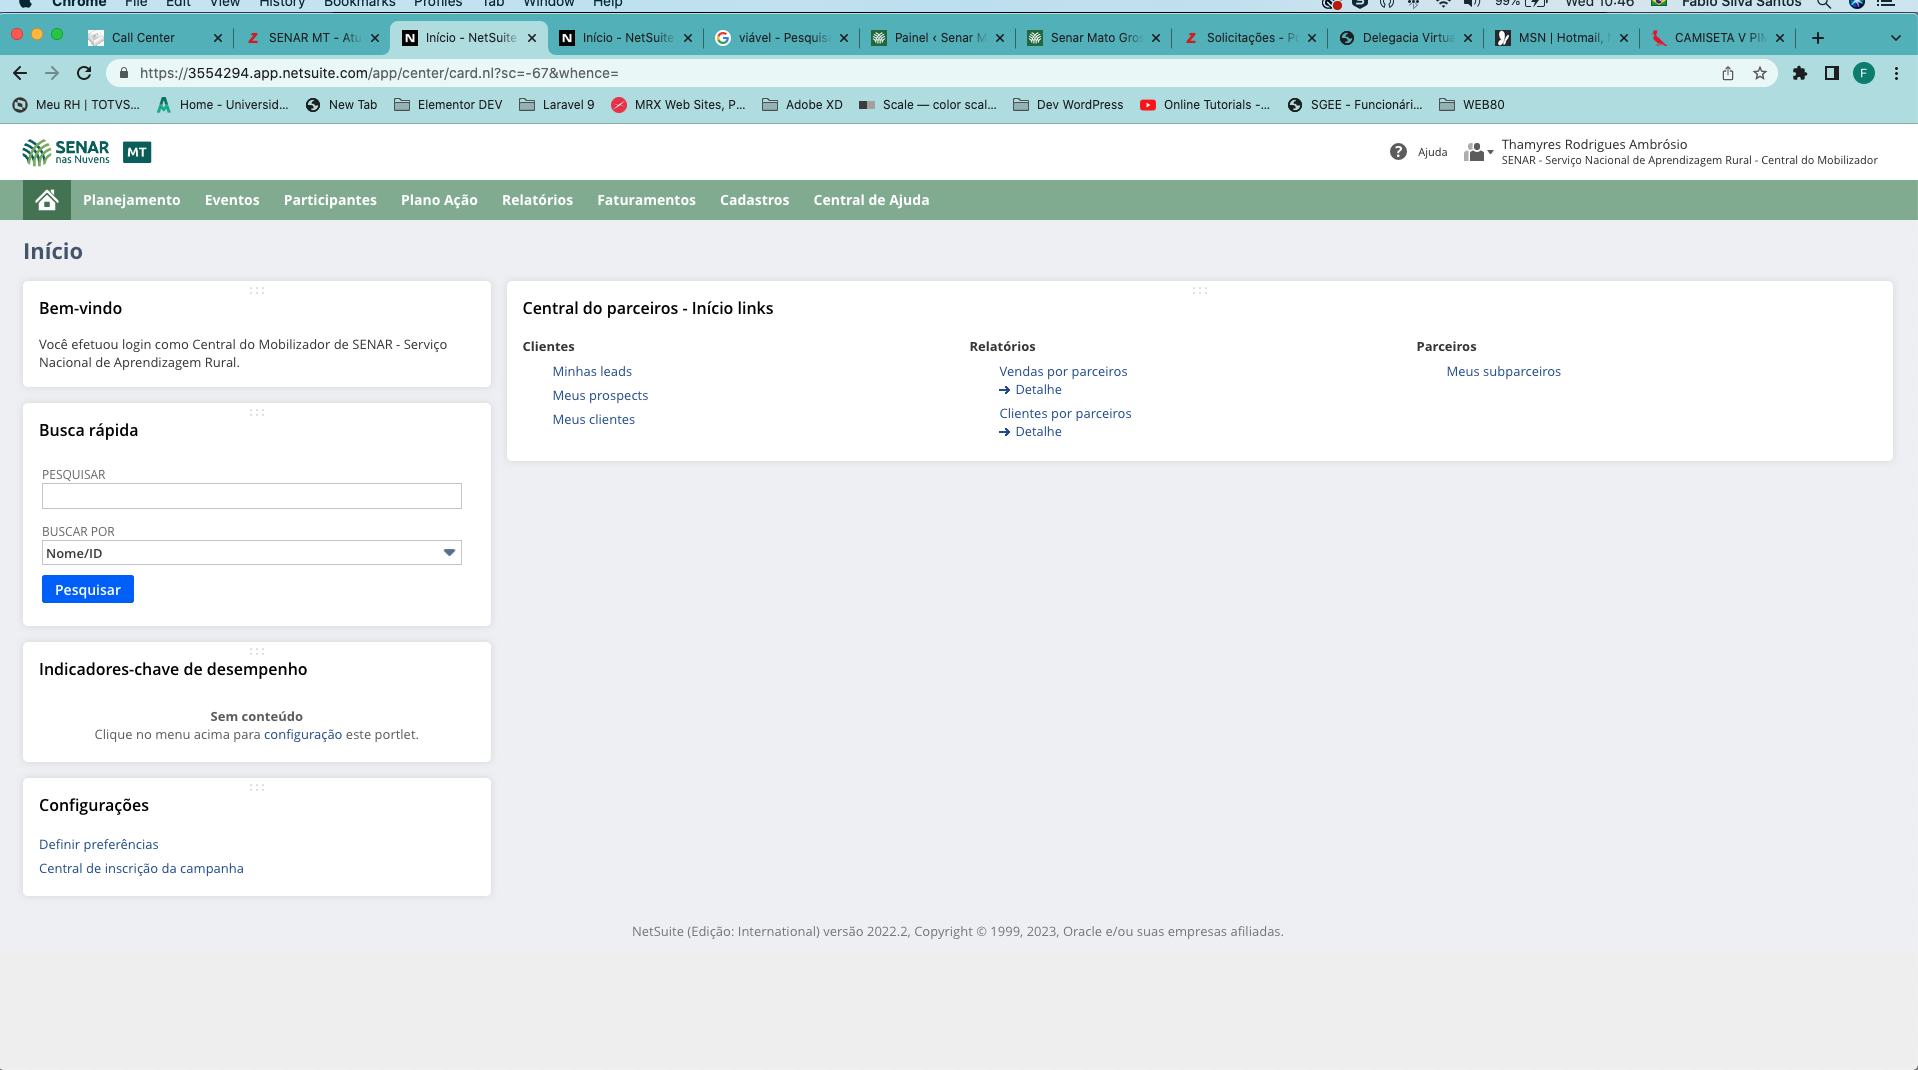Image resolution: width=1918 pixels, height=1070 pixels.
Task: Expand the Buscar Por Nome/ID dropdown
Action: click(449, 553)
